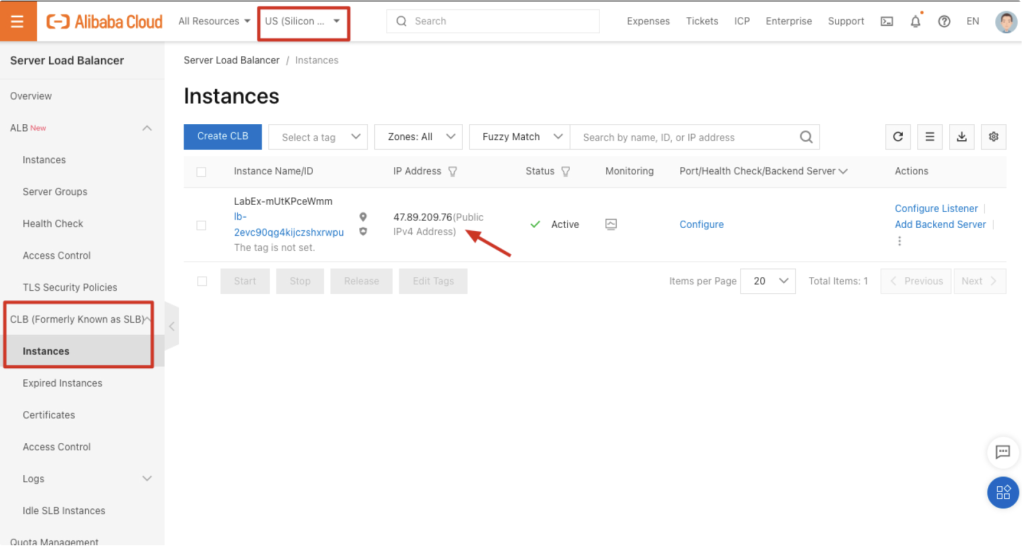The width and height of the screenshot is (1024, 547).
Task: Click Server Load Balancer breadcrumb
Action: pos(231,60)
